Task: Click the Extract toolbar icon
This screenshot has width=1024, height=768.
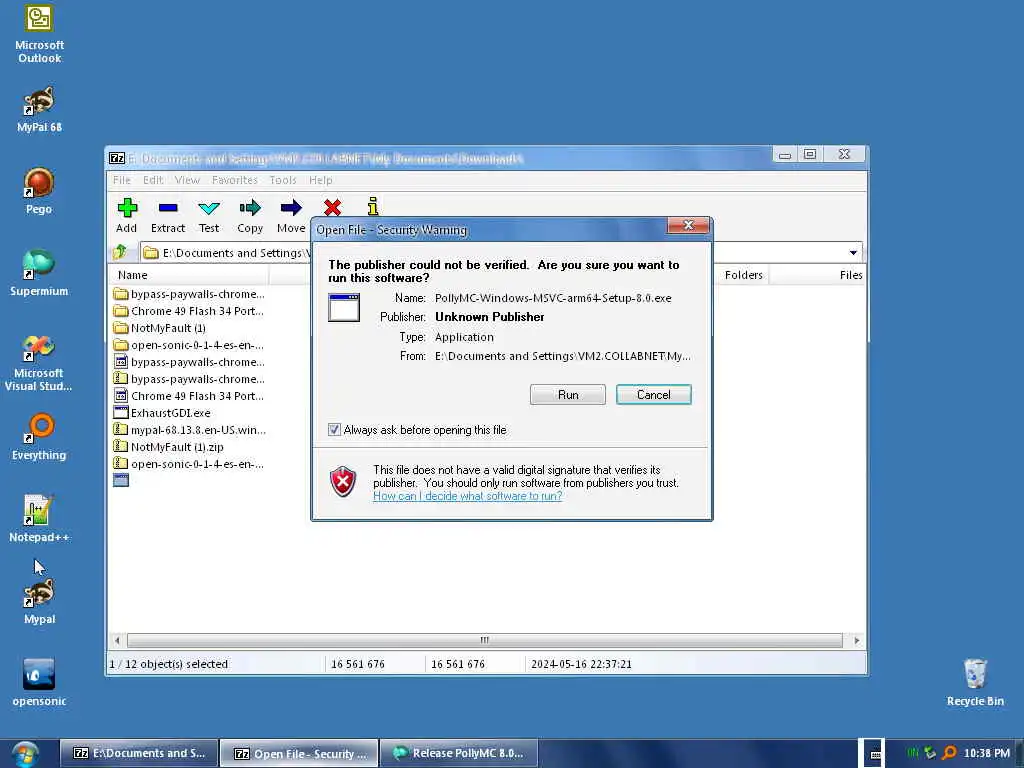Action: (x=168, y=208)
